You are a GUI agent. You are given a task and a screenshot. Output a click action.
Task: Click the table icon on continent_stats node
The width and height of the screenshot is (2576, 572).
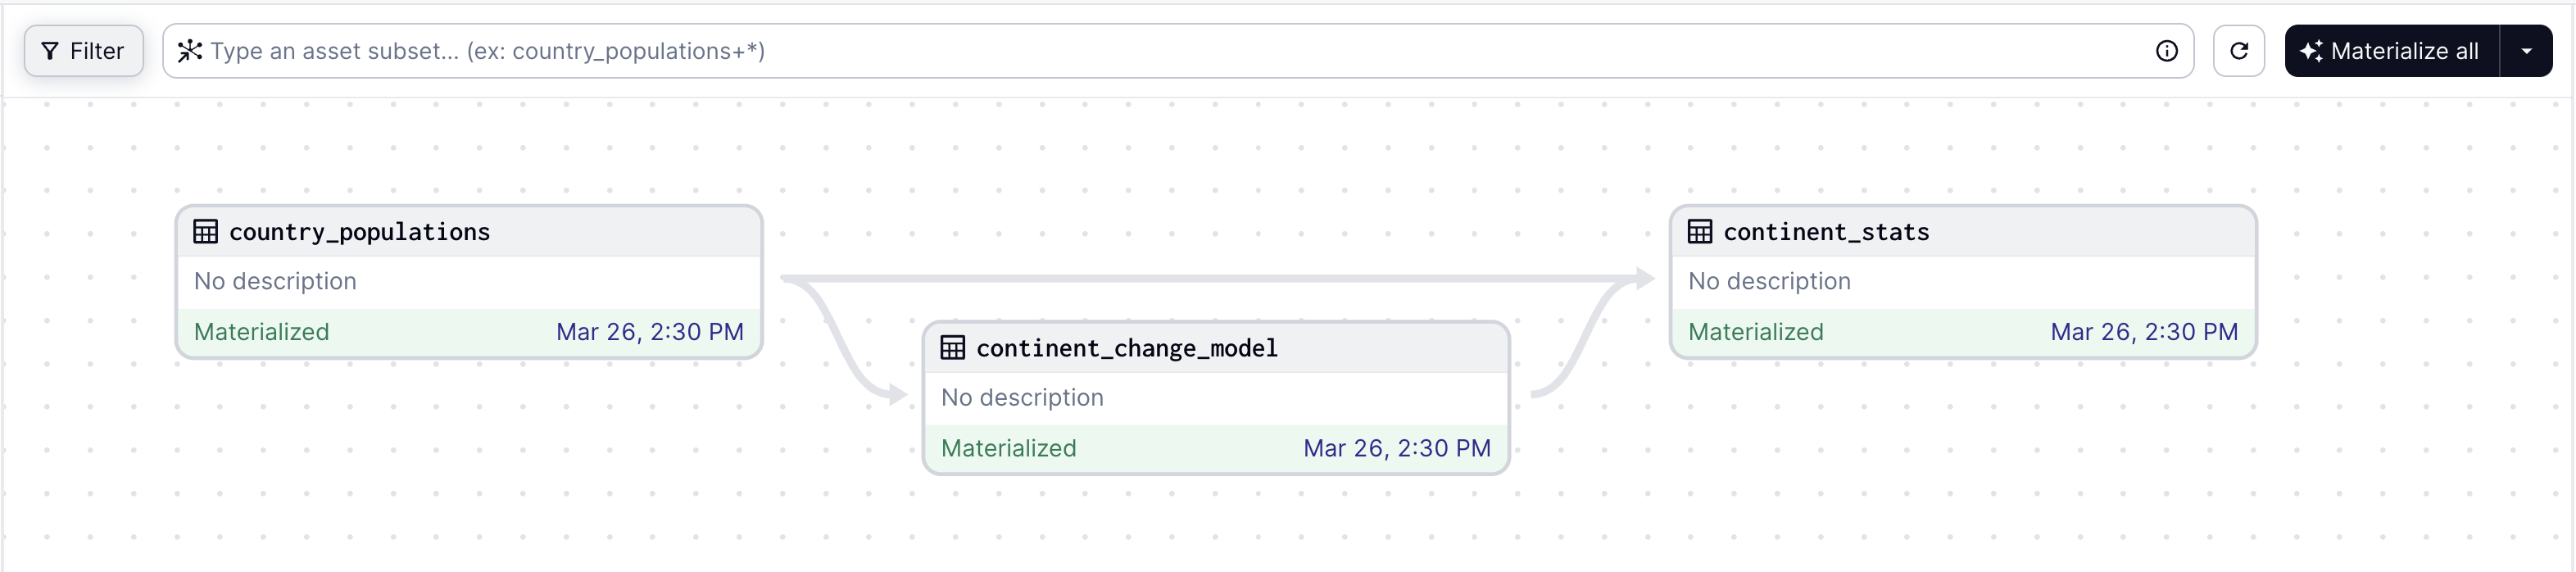pyautogui.click(x=1700, y=231)
